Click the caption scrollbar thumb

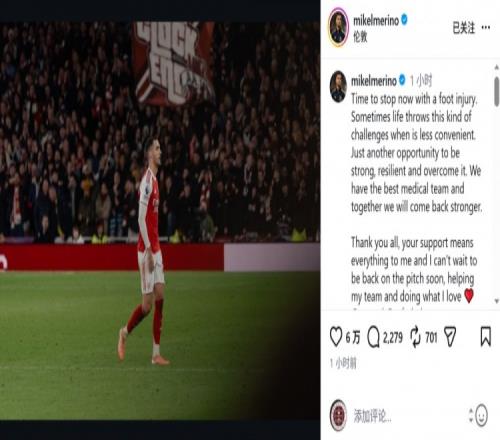click(497, 91)
